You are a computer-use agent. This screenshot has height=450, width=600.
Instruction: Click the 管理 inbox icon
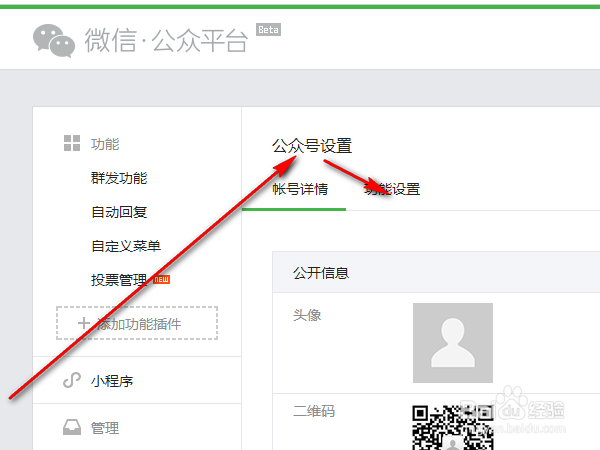72,427
